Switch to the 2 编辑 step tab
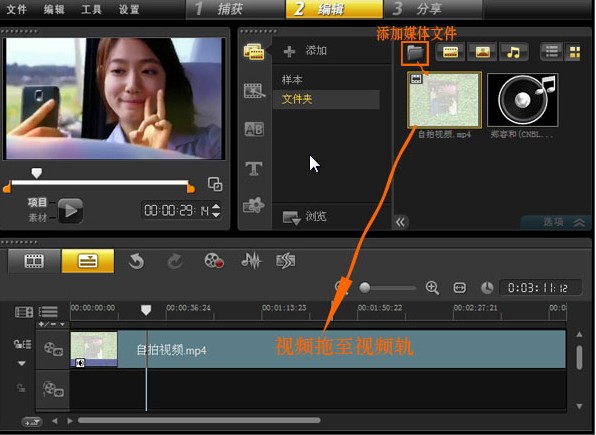The width and height of the screenshot is (596, 435). 334,9
